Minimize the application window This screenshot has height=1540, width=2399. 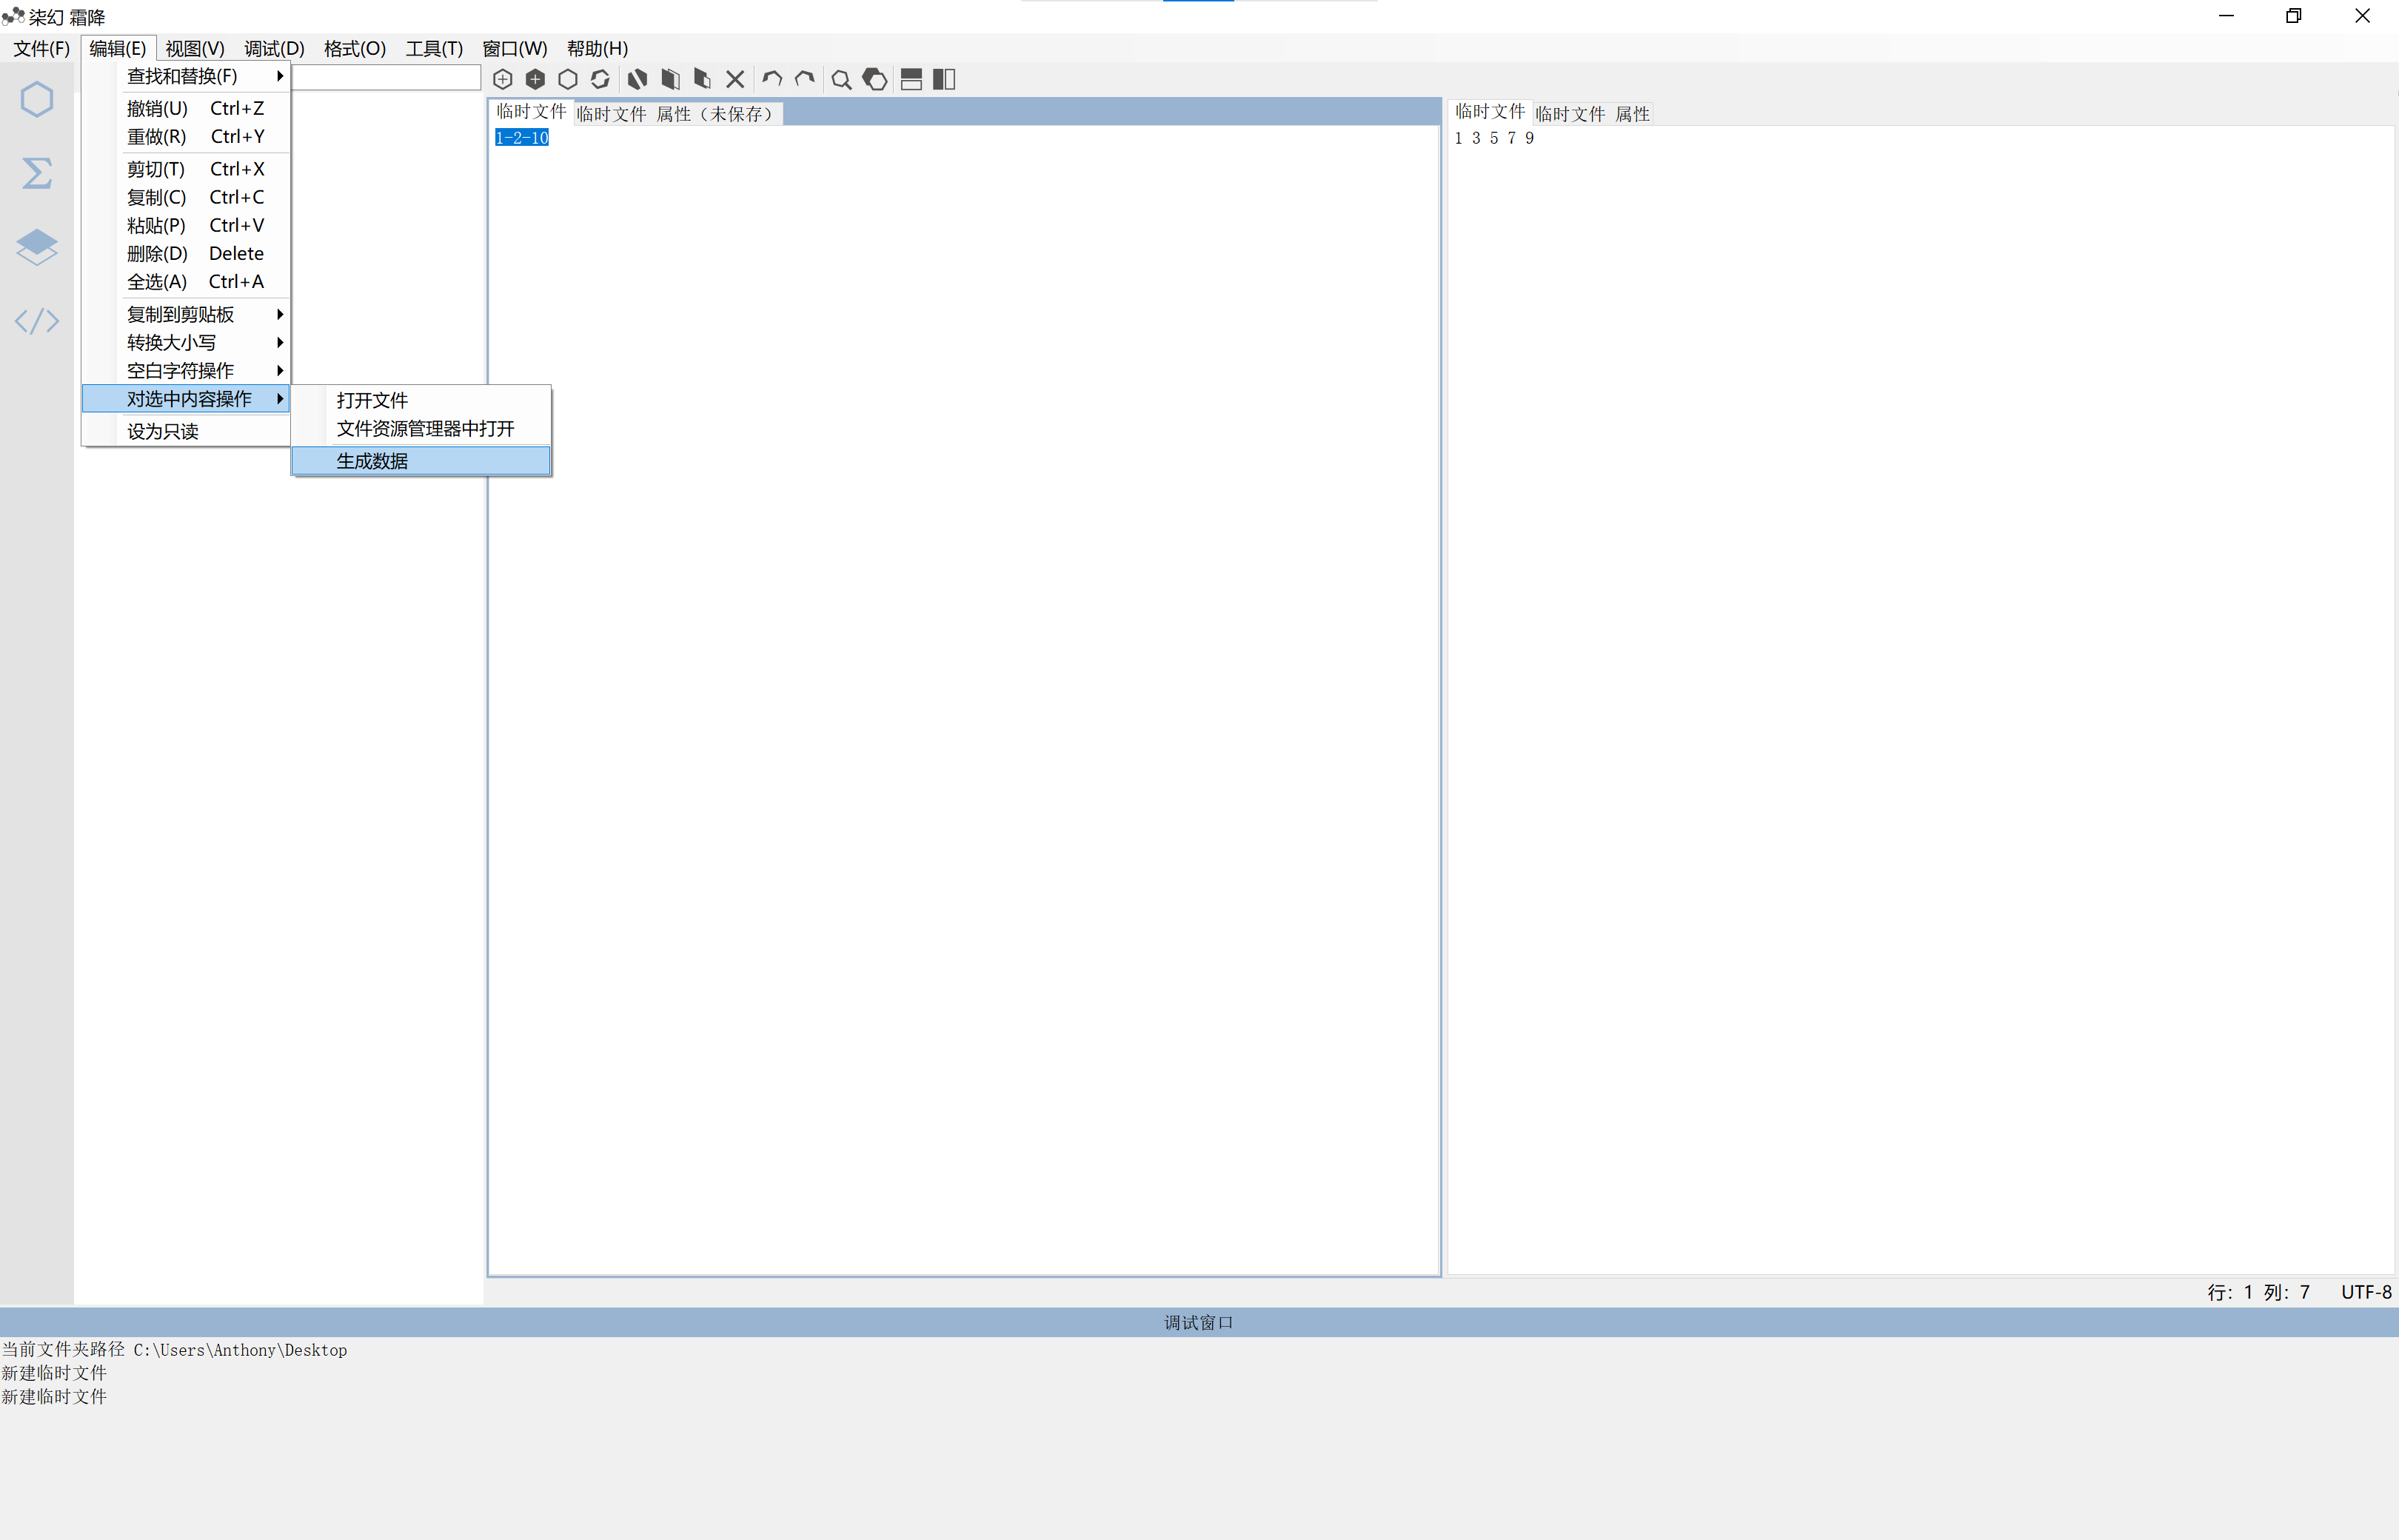pyautogui.click(x=2226, y=16)
